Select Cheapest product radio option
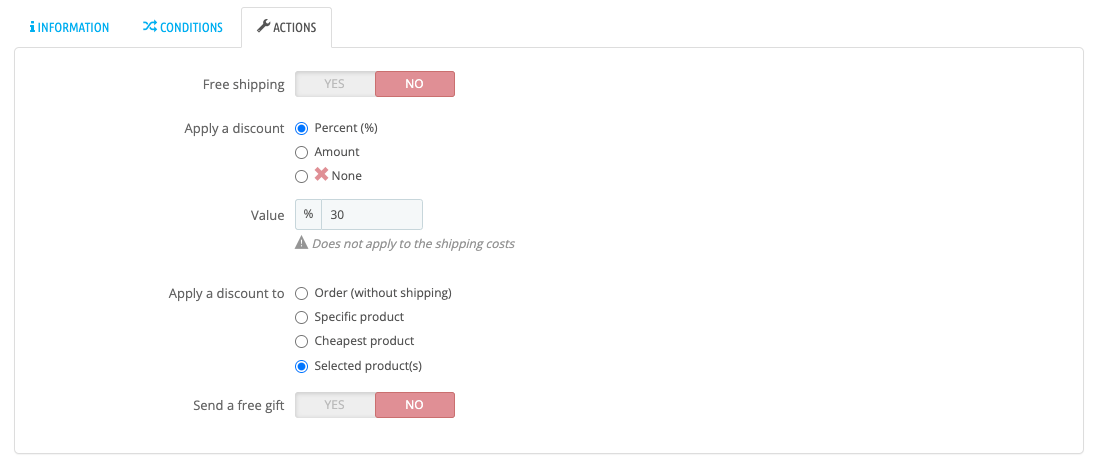 pos(302,341)
